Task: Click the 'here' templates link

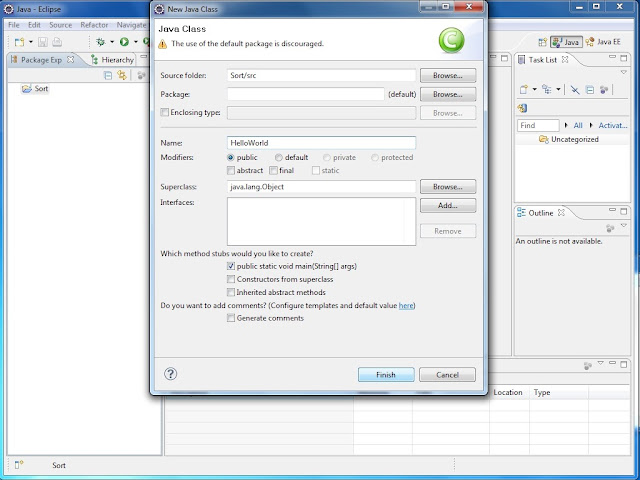Action: (406, 305)
